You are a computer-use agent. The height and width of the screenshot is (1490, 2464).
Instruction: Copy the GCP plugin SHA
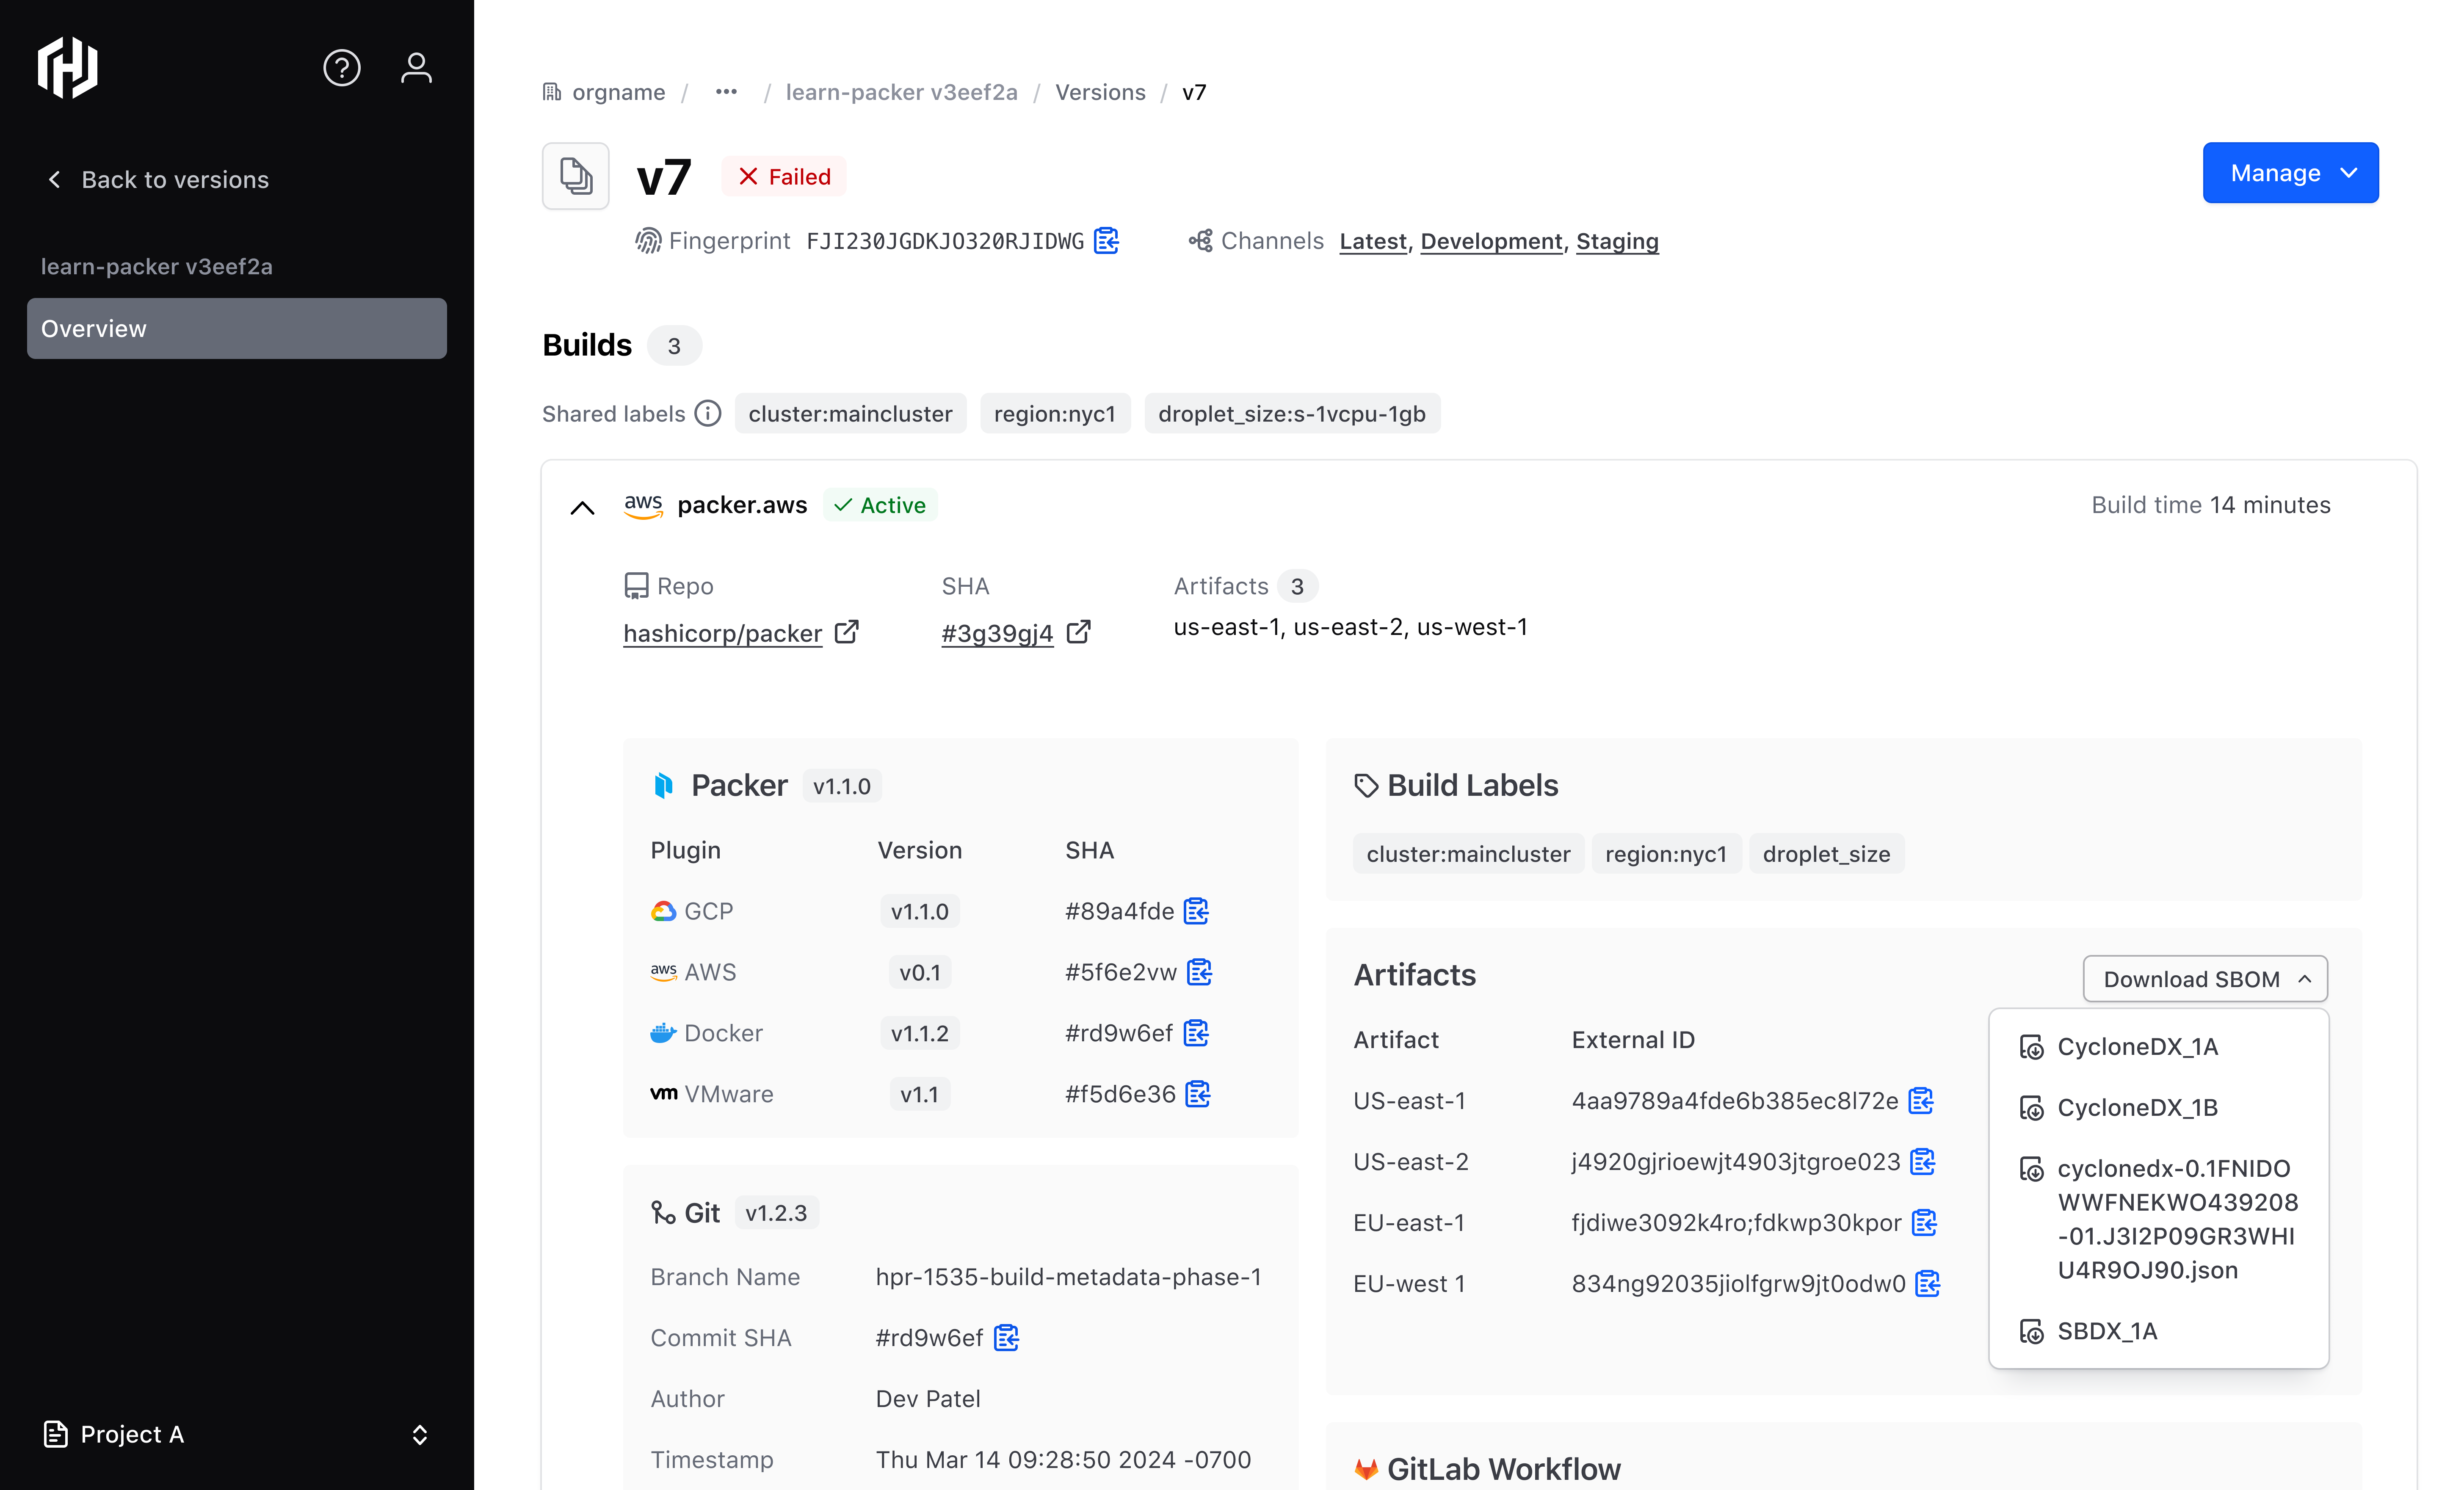click(1196, 911)
